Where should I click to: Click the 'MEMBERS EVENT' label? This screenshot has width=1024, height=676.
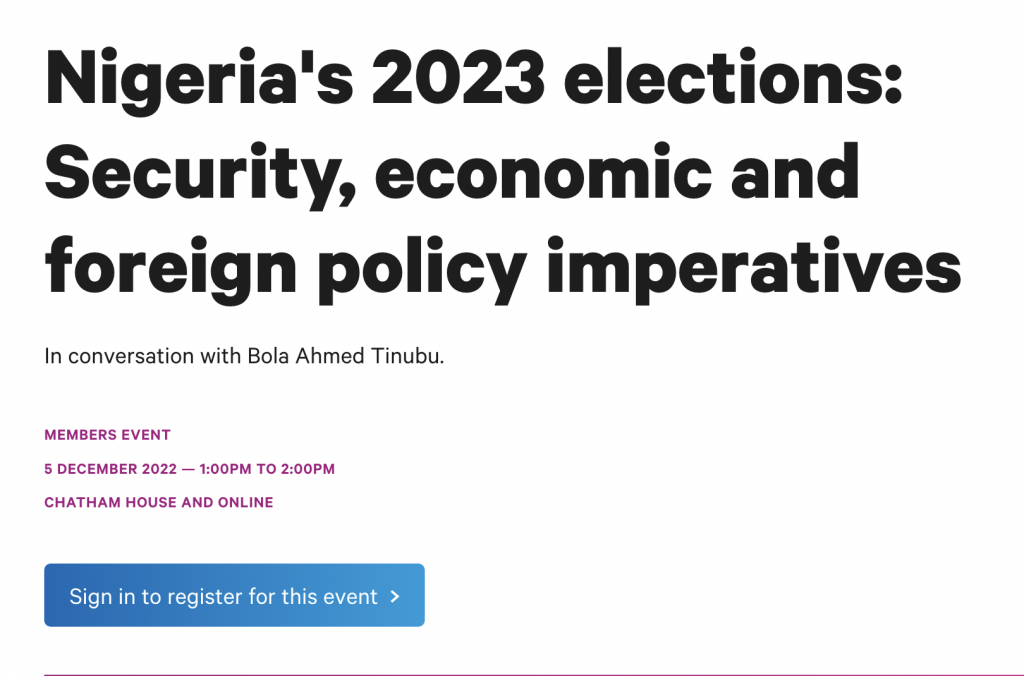point(107,435)
